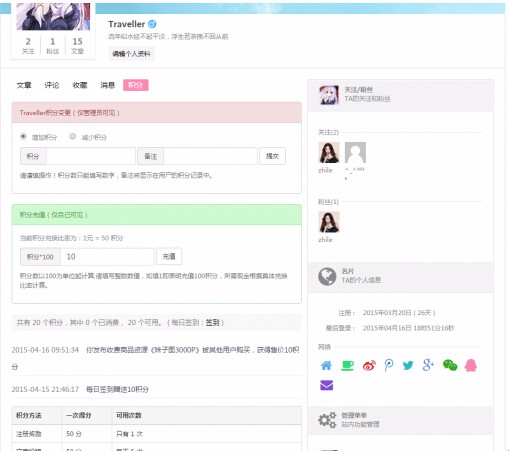The width and height of the screenshot is (509, 451).
Task: Click the zhile name under 粉丝(1)
Action: tap(325, 240)
